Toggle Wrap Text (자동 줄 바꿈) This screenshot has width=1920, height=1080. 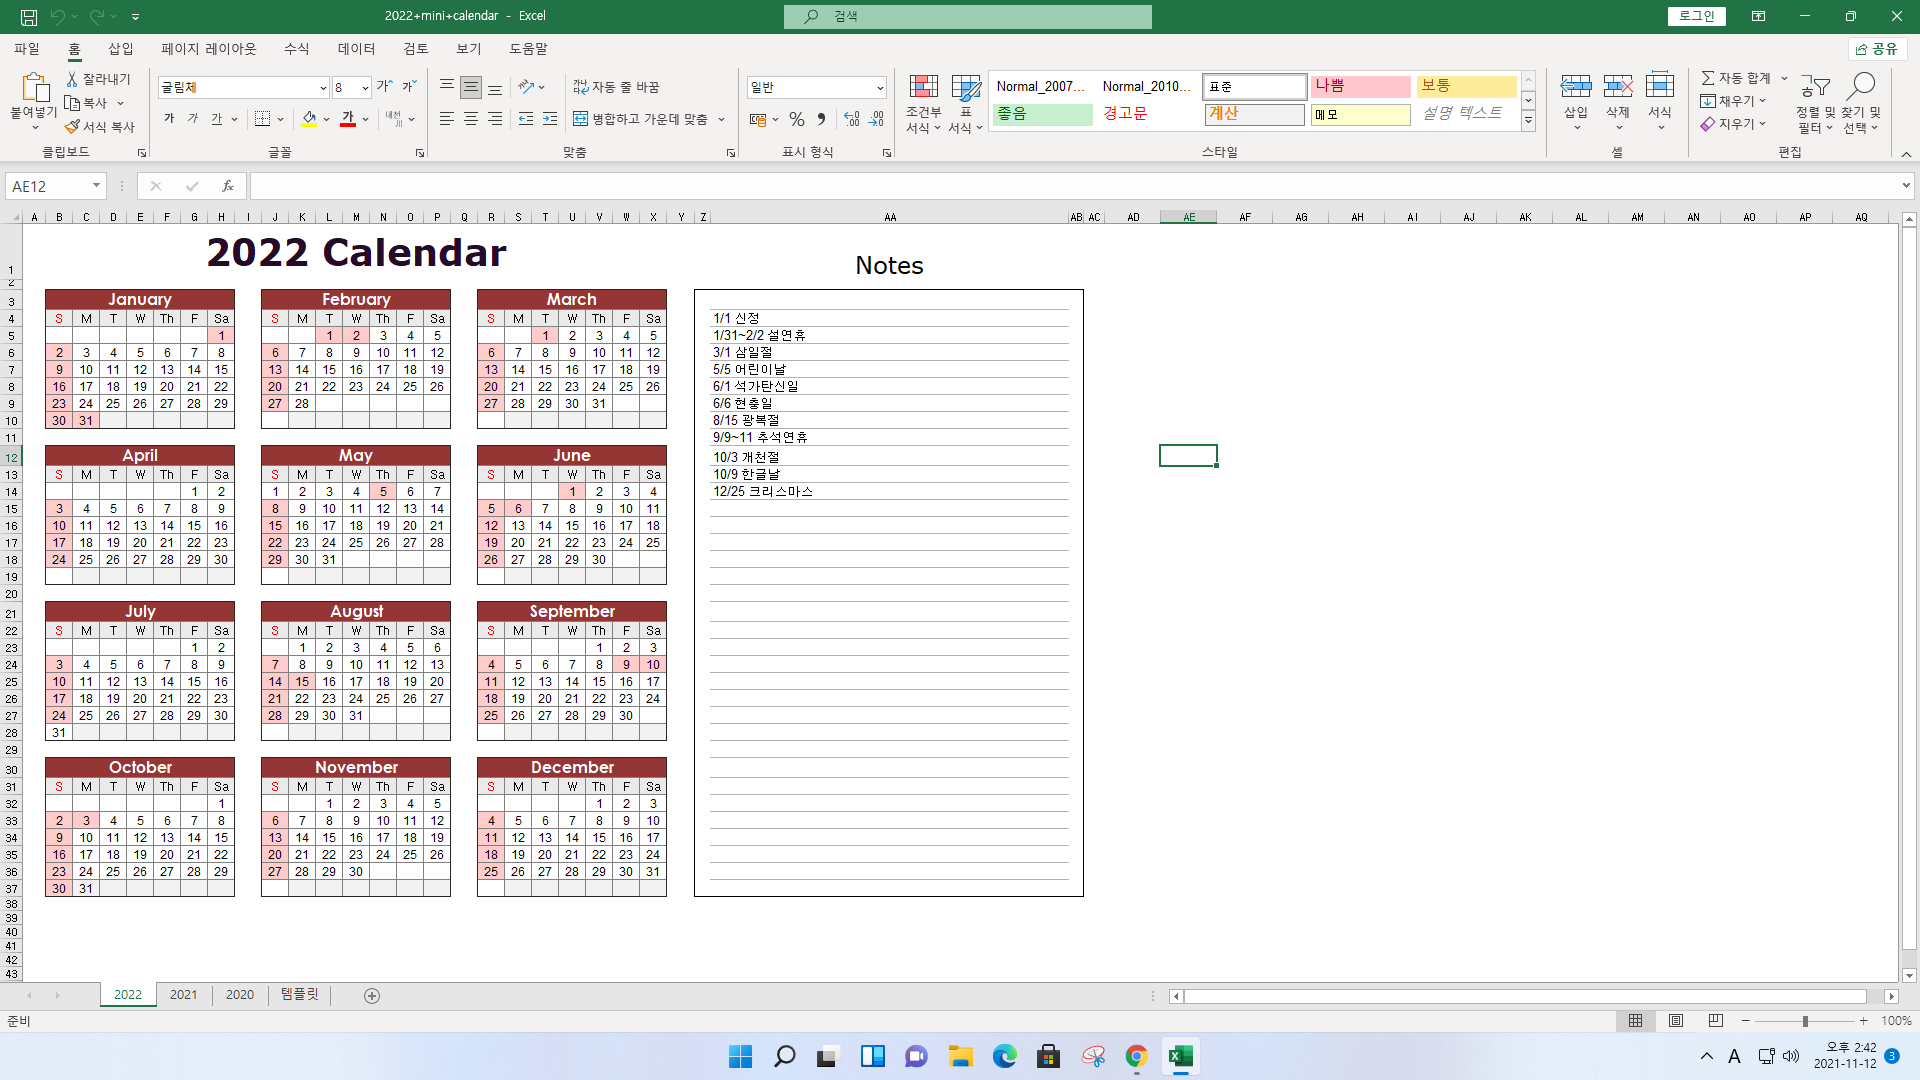[616, 87]
